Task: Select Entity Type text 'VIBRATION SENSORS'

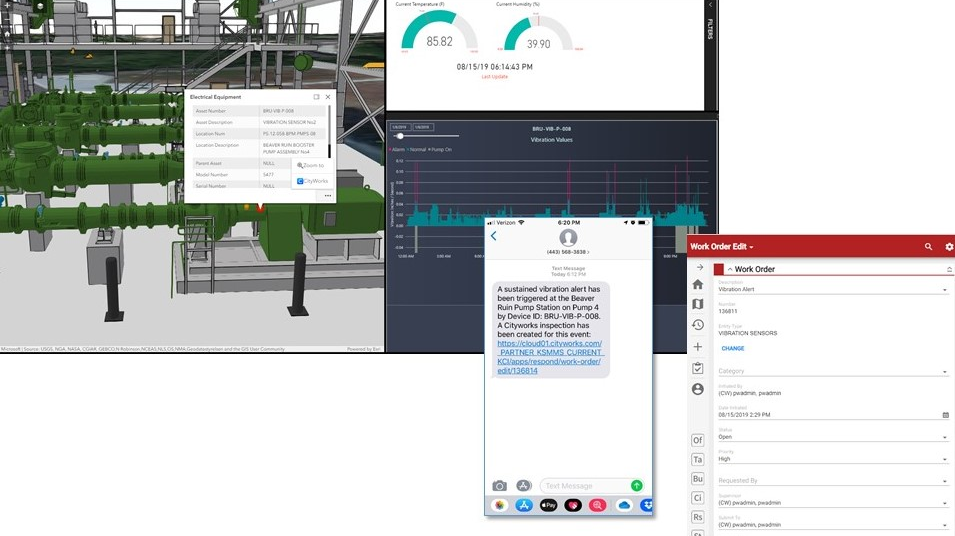Action: pyautogui.click(x=747, y=333)
